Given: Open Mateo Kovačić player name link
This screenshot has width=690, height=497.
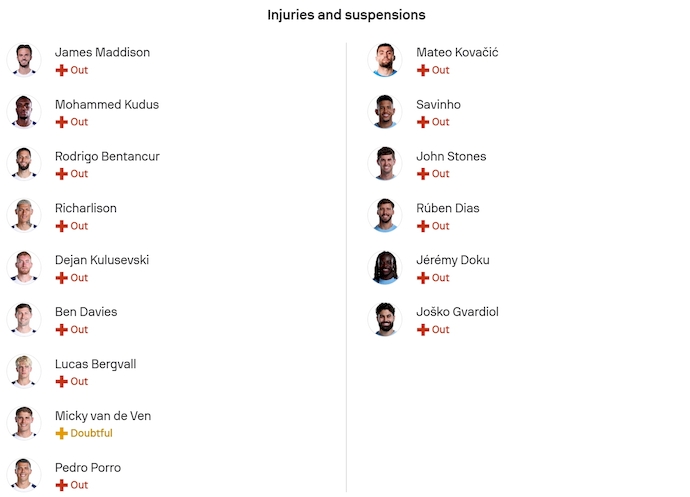Looking at the screenshot, I should (x=457, y=52).
